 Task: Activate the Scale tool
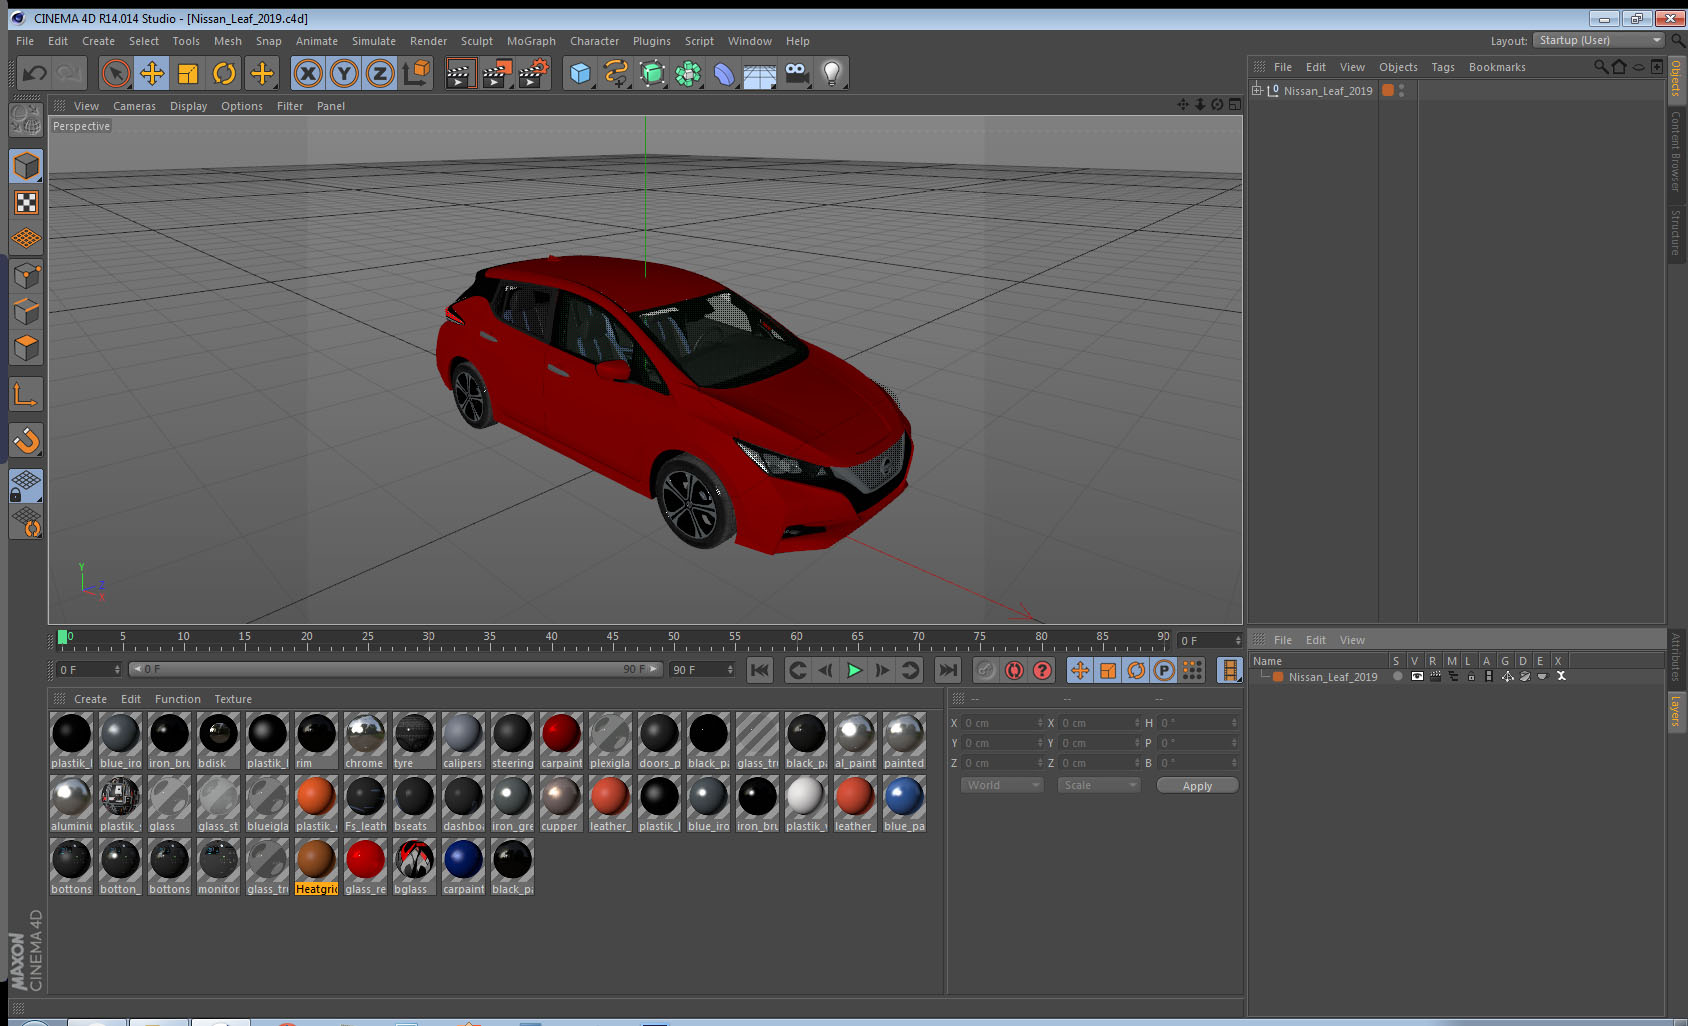pyautogui.click(x=188, y=73)
